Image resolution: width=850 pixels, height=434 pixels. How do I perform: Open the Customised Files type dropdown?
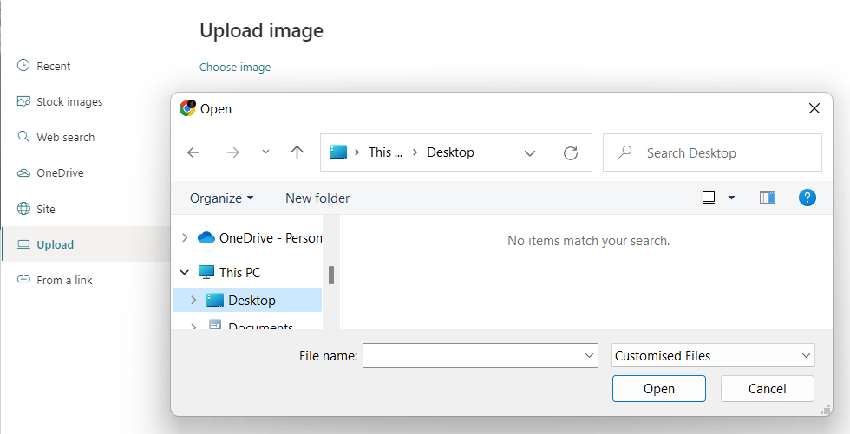pyautogui.click(x=713, y=355)
